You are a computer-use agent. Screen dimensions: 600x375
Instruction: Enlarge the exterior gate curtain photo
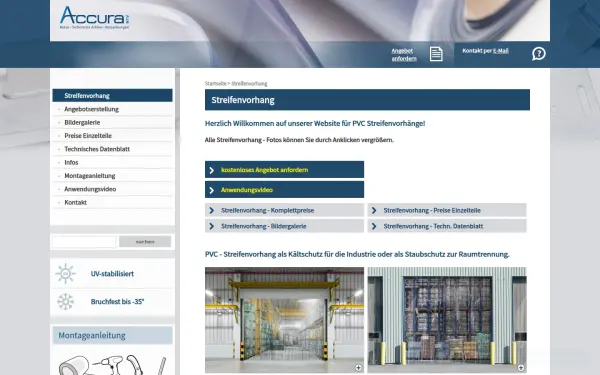coord(447,320)
